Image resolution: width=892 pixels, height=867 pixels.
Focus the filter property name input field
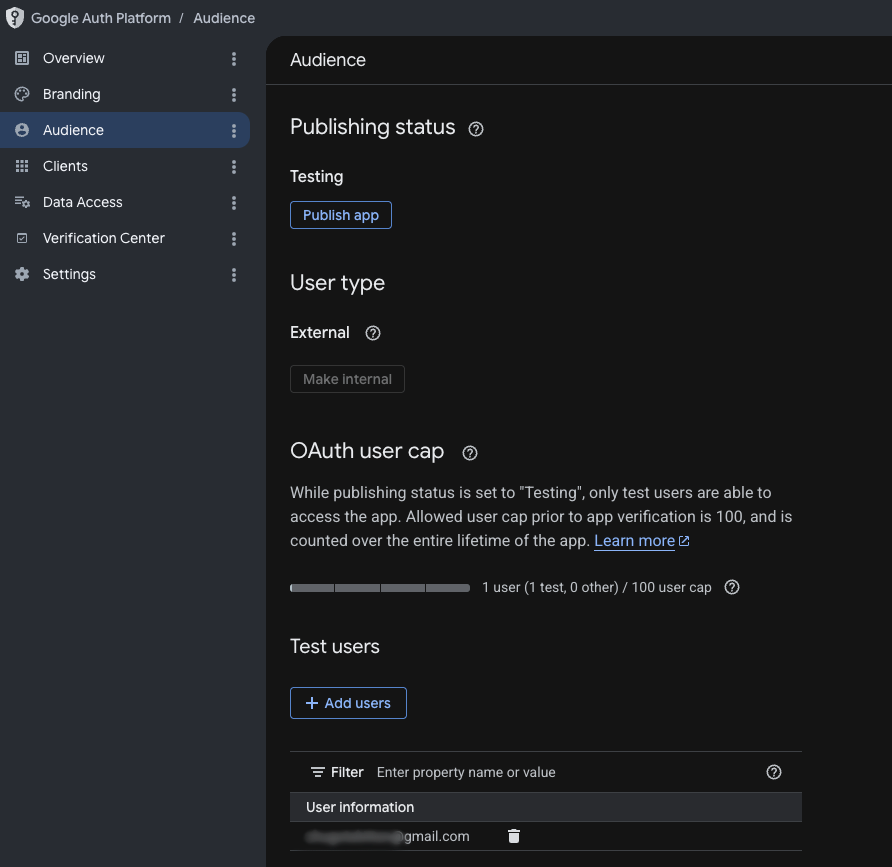click(563, 772)
